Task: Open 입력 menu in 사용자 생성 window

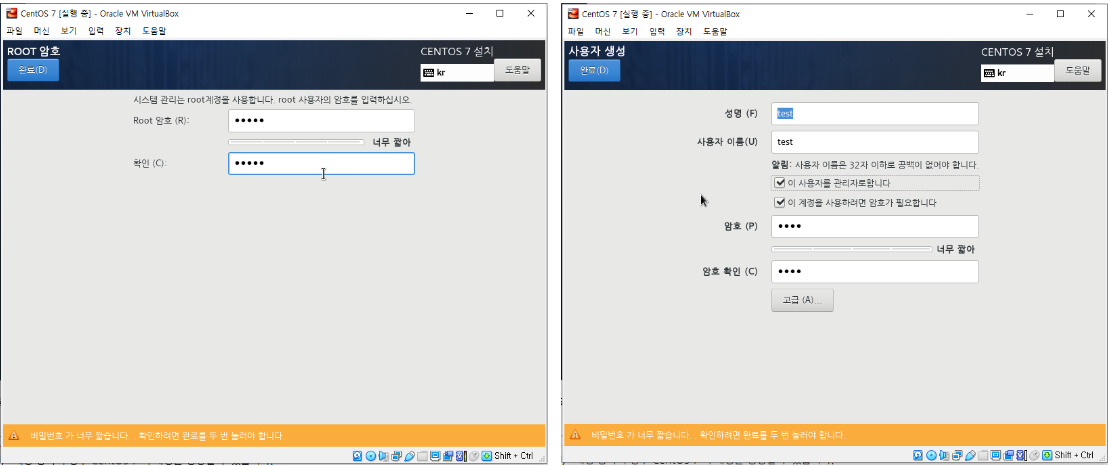Action: 657,31
